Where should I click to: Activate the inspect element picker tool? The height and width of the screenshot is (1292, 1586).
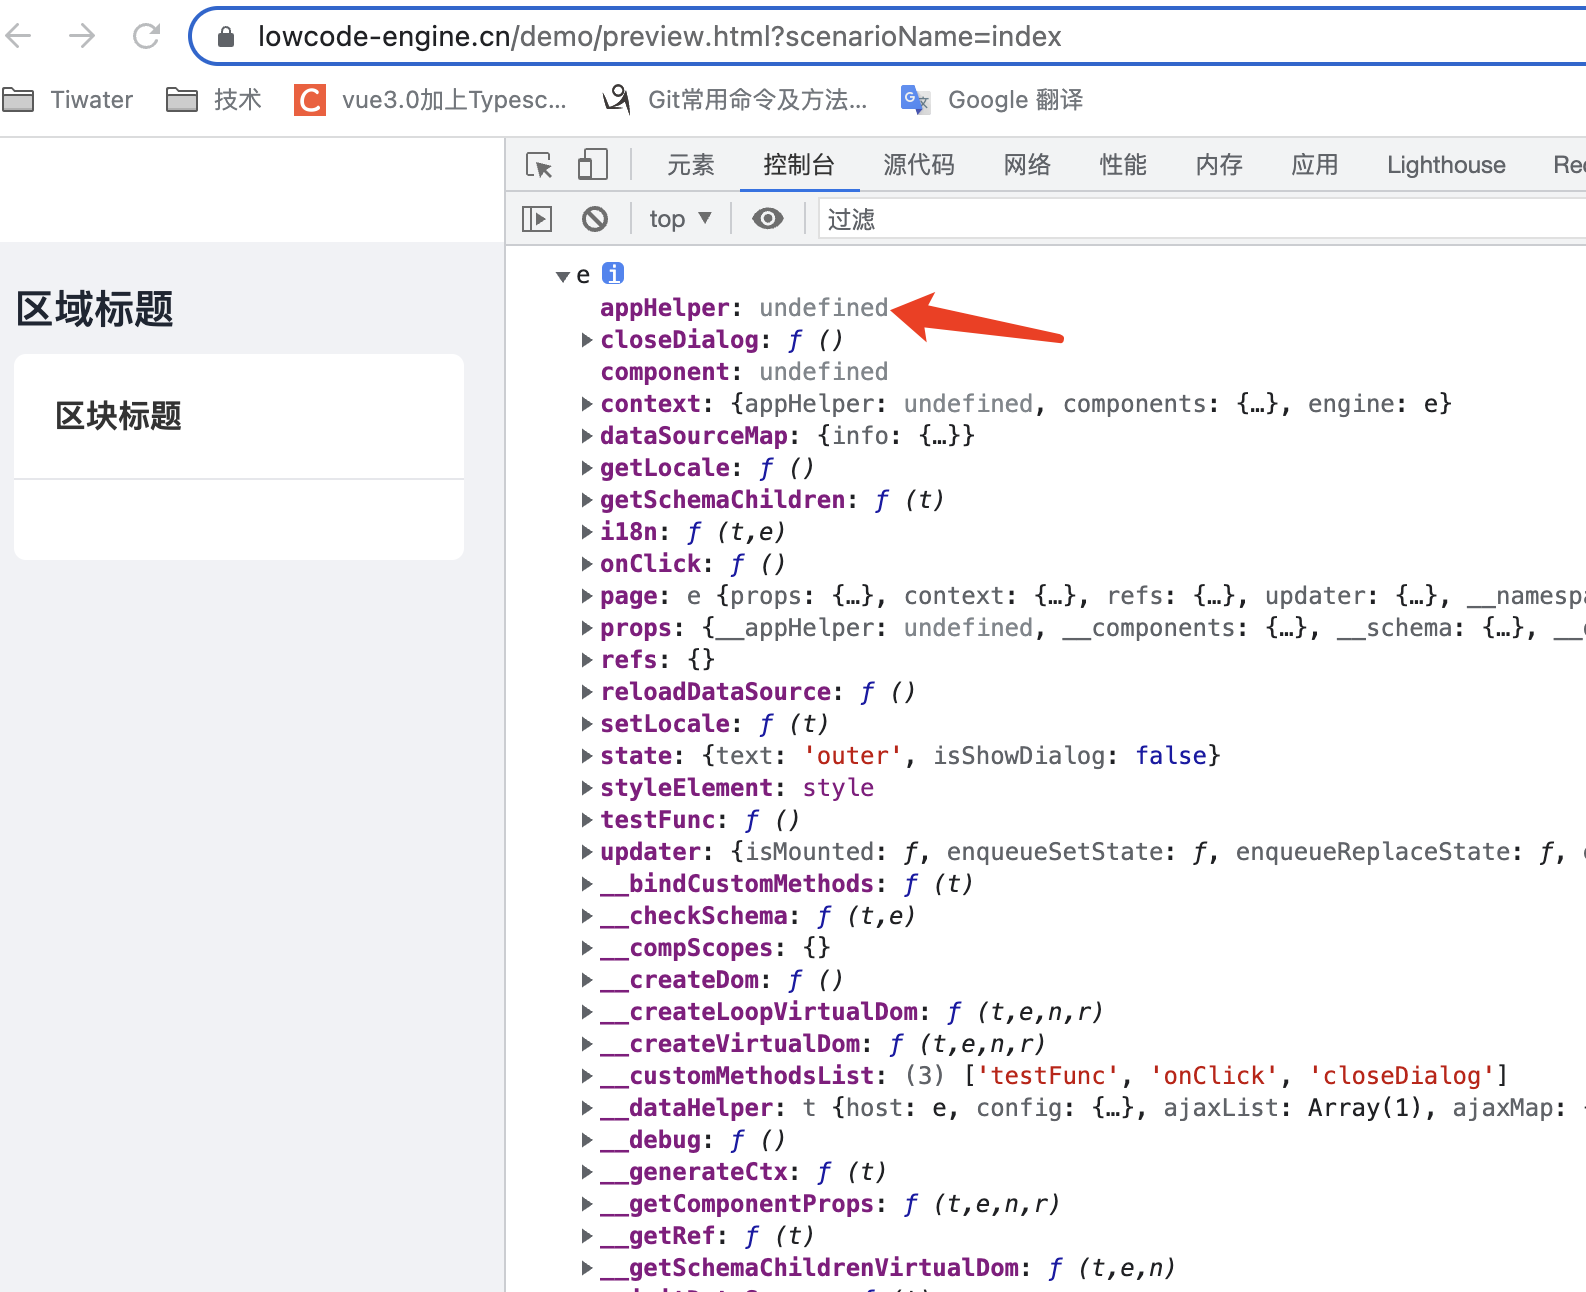tap(539, 165)
